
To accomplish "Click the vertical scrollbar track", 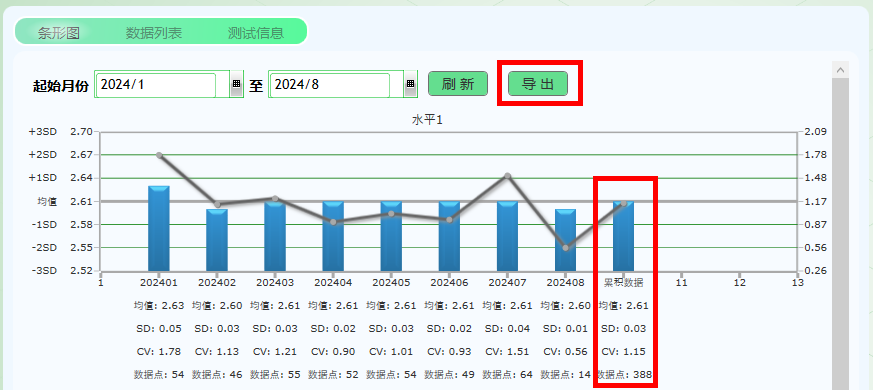I will pyautogui.click(x=840, y=234).
